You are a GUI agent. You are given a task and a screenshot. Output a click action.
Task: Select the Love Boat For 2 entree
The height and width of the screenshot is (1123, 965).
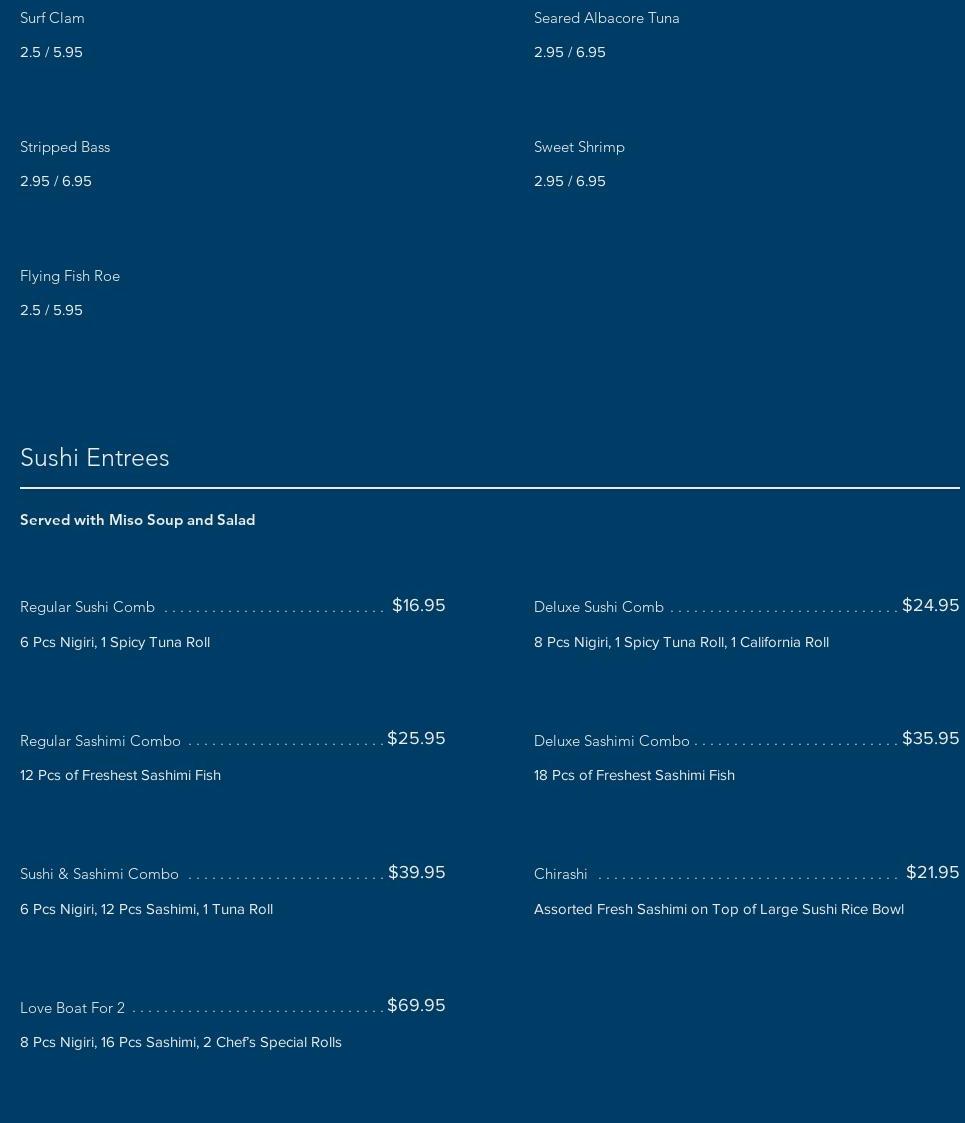coord(72,1008)
